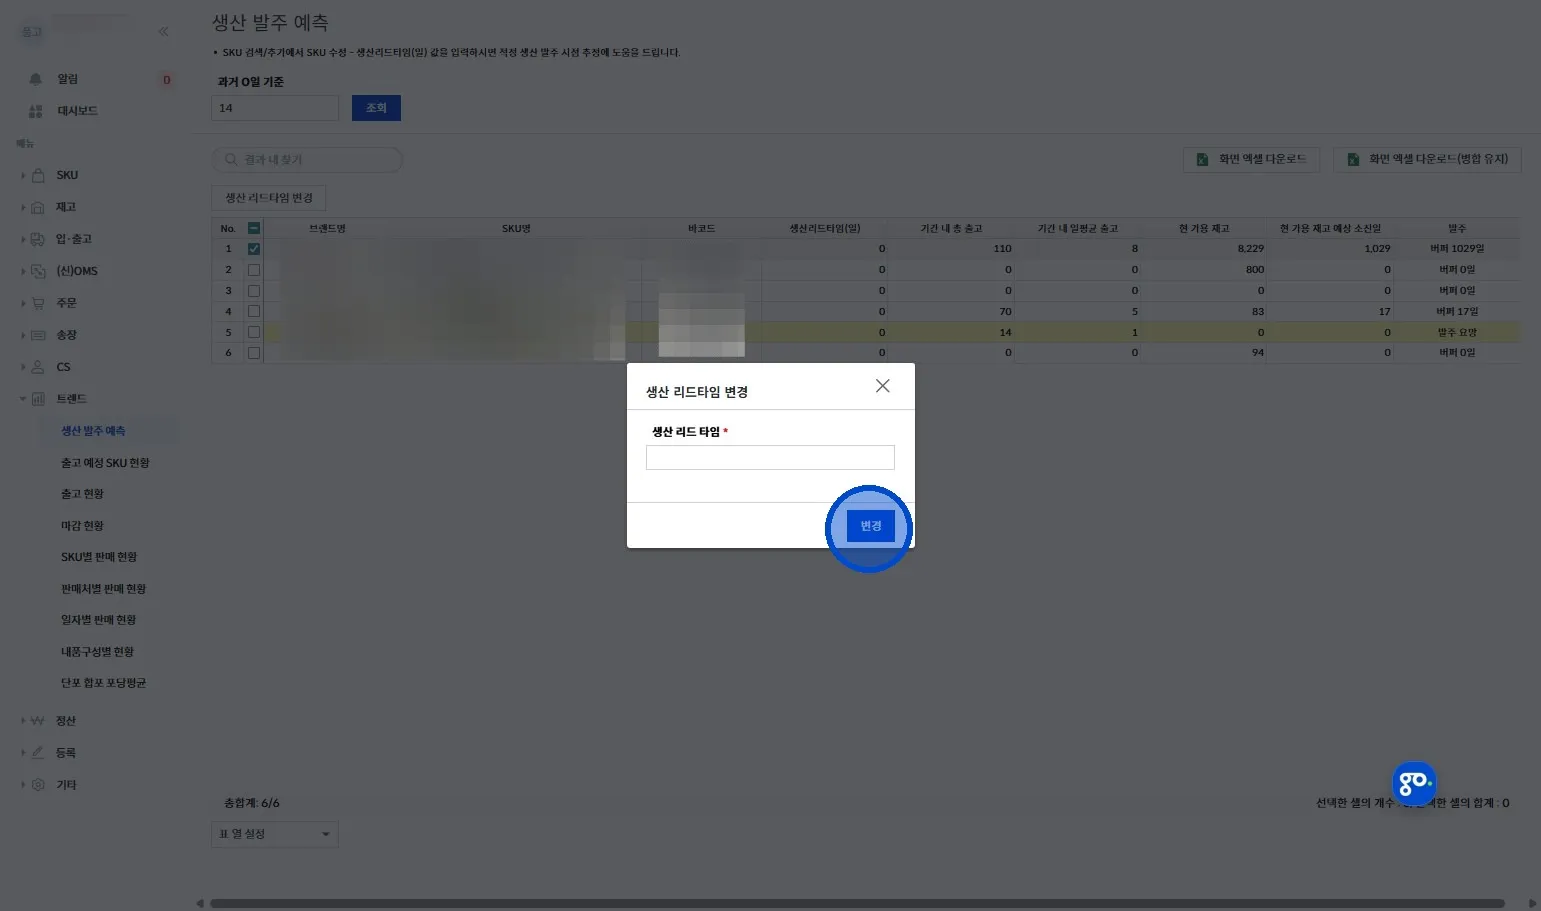The height and width of the screenshot is (911, 1541).
Task: Click 화면 엑셀 다운로드(병합 유지) button
Action: (1427, 160)
